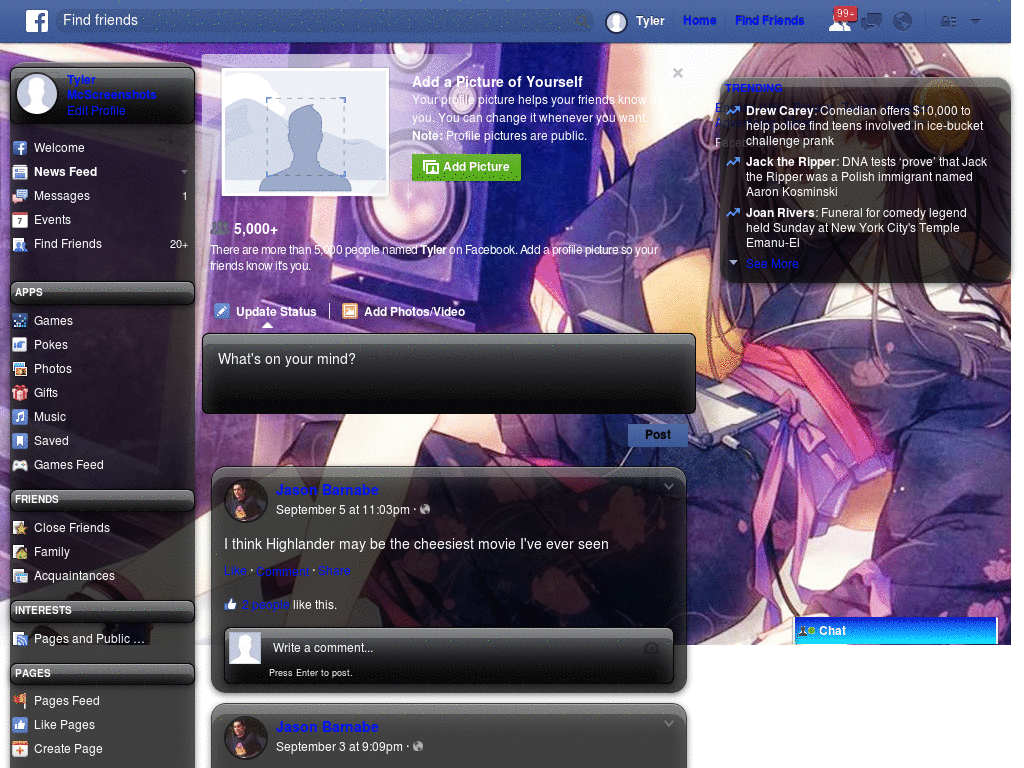This screenshot has height=768, width=1024.
Task: Expand See More trending topics
Action: (772, 264)
